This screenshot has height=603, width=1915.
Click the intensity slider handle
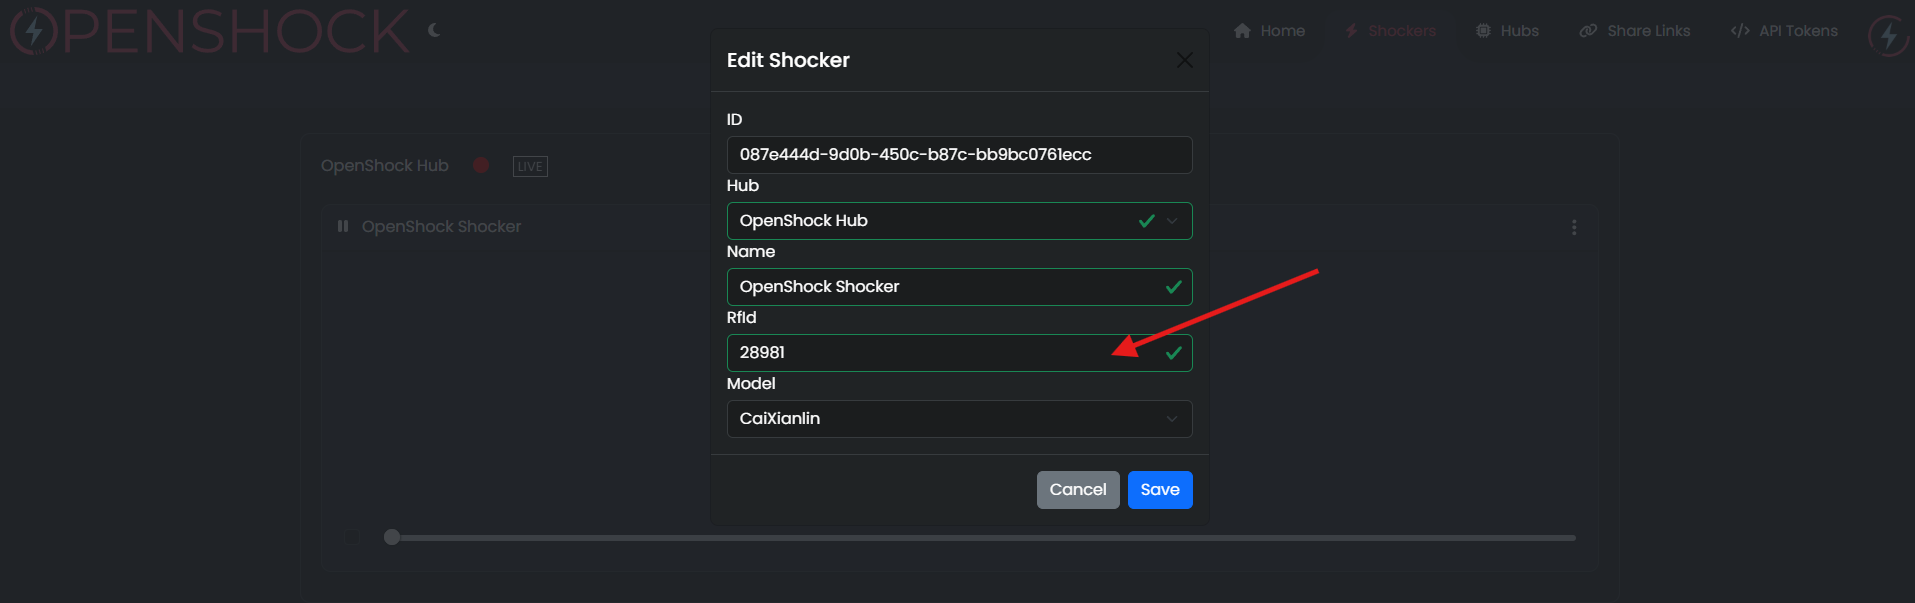pos(392,537)
